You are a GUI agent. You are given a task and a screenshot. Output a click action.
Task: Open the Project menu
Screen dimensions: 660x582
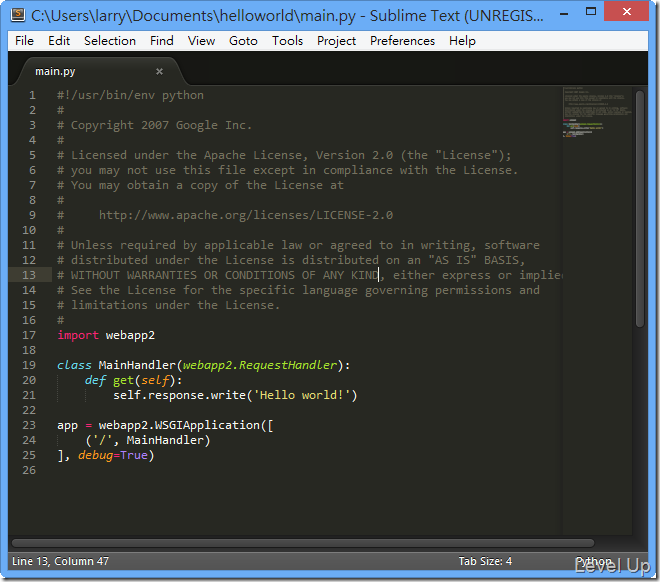point(336,41)
